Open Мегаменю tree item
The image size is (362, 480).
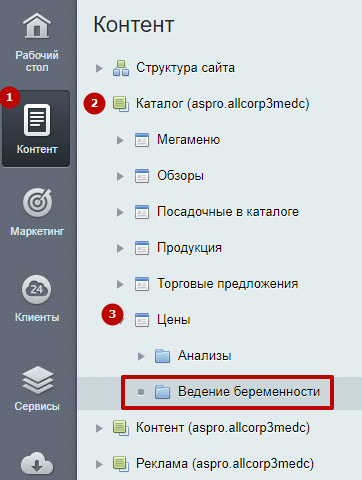[x=189, y=140]
